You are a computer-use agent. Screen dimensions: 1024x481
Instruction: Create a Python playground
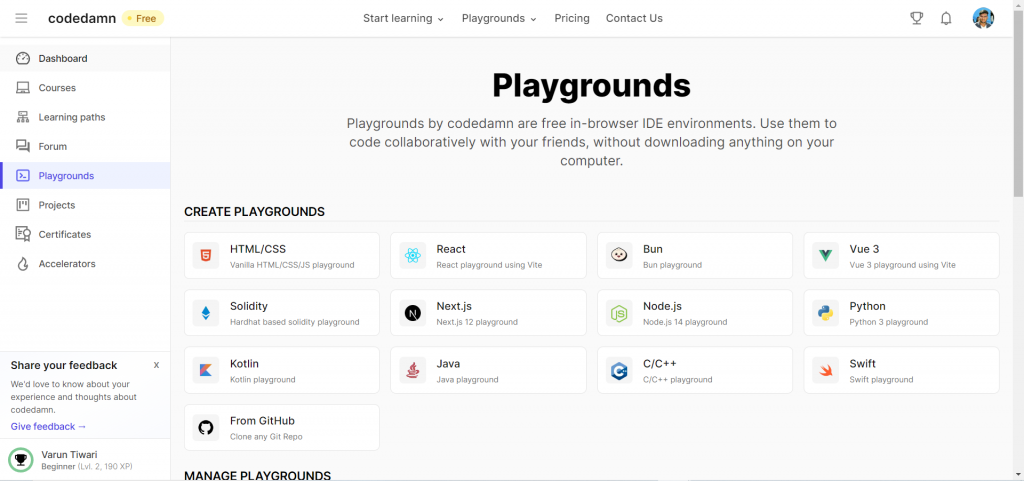901,313
